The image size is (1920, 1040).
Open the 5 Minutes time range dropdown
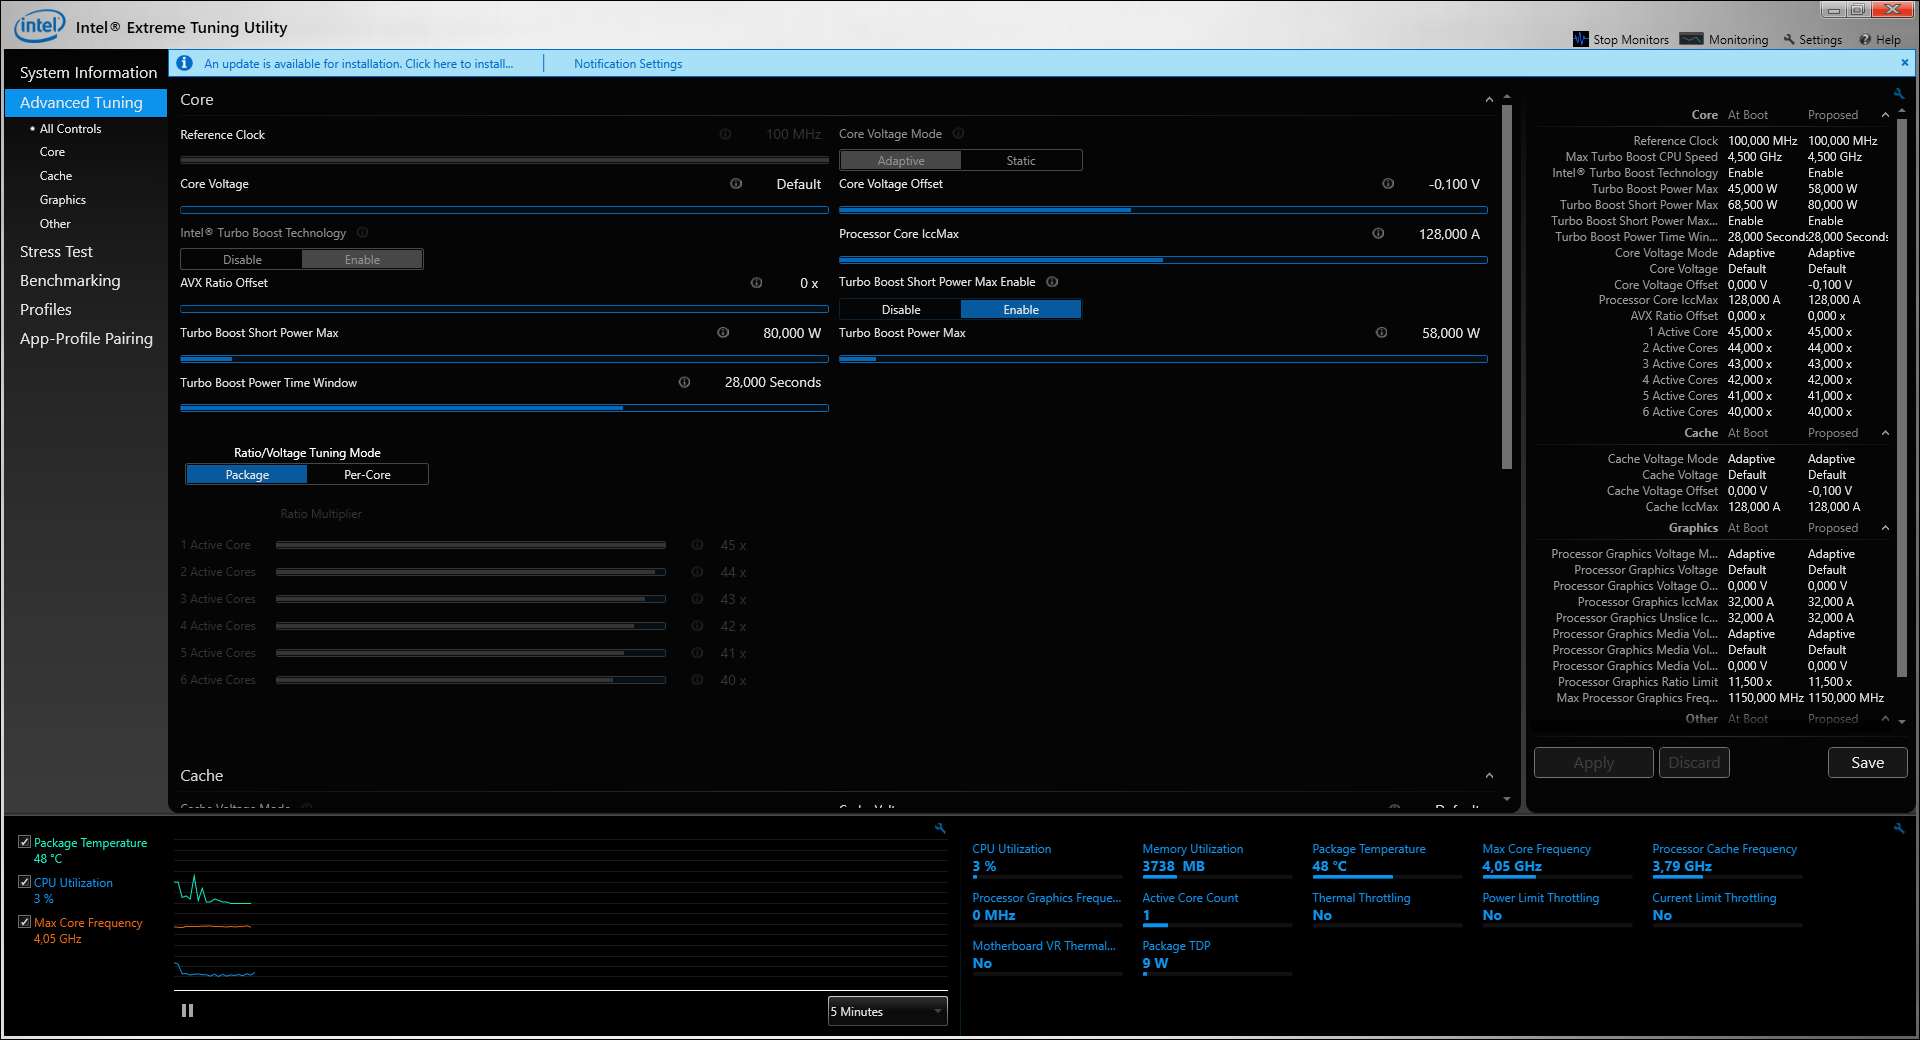pos(887,1012)
